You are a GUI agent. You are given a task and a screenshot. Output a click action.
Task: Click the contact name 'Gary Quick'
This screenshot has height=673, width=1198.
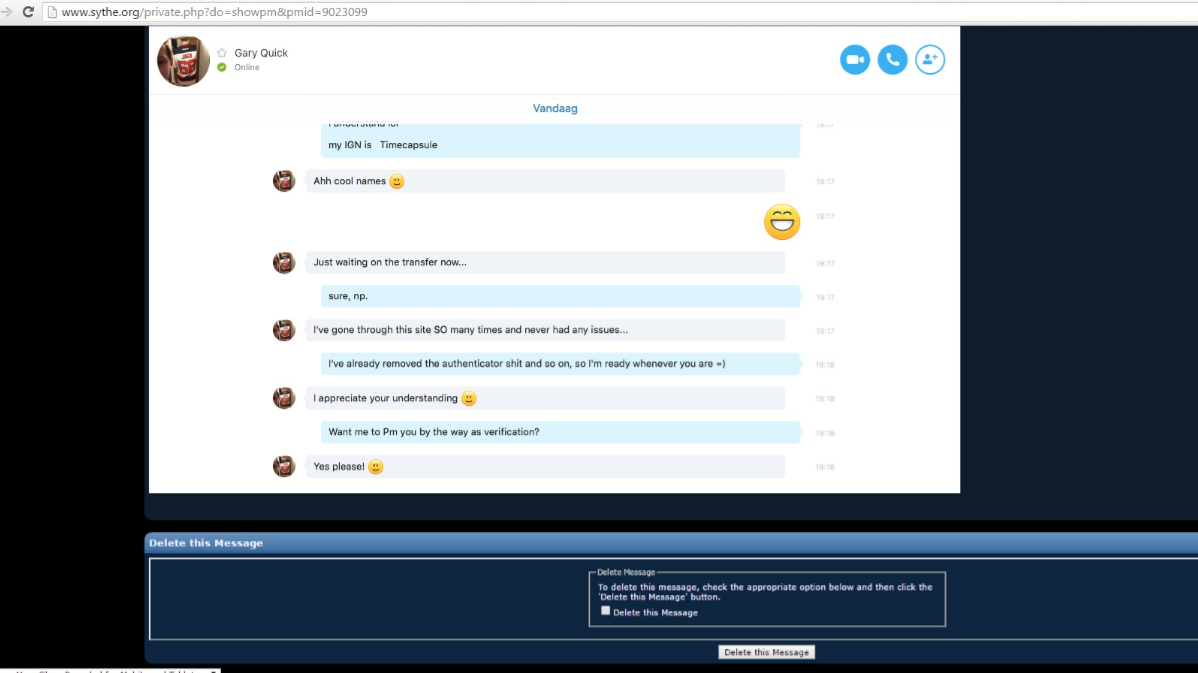pyautogui.click(x=261, y=53)
